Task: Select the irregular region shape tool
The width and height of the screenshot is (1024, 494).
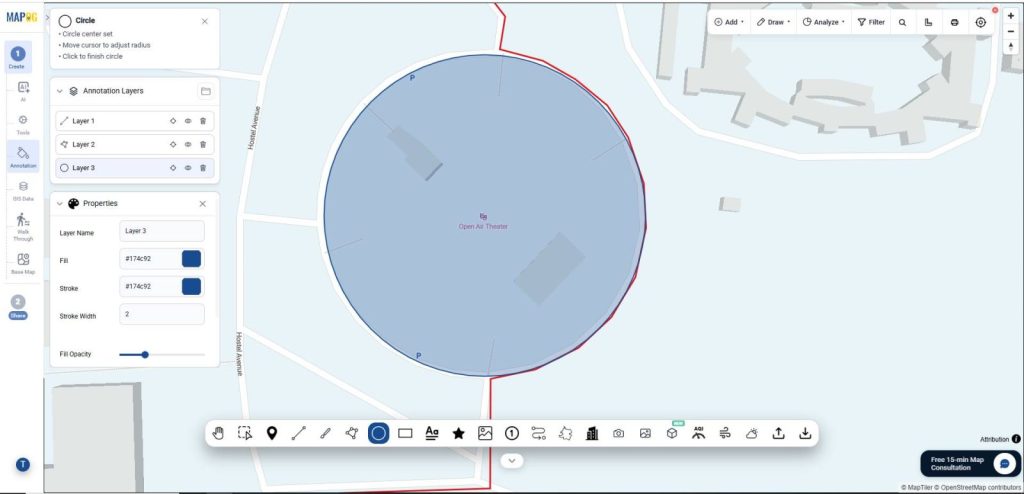Action: [x=566, y=433]
